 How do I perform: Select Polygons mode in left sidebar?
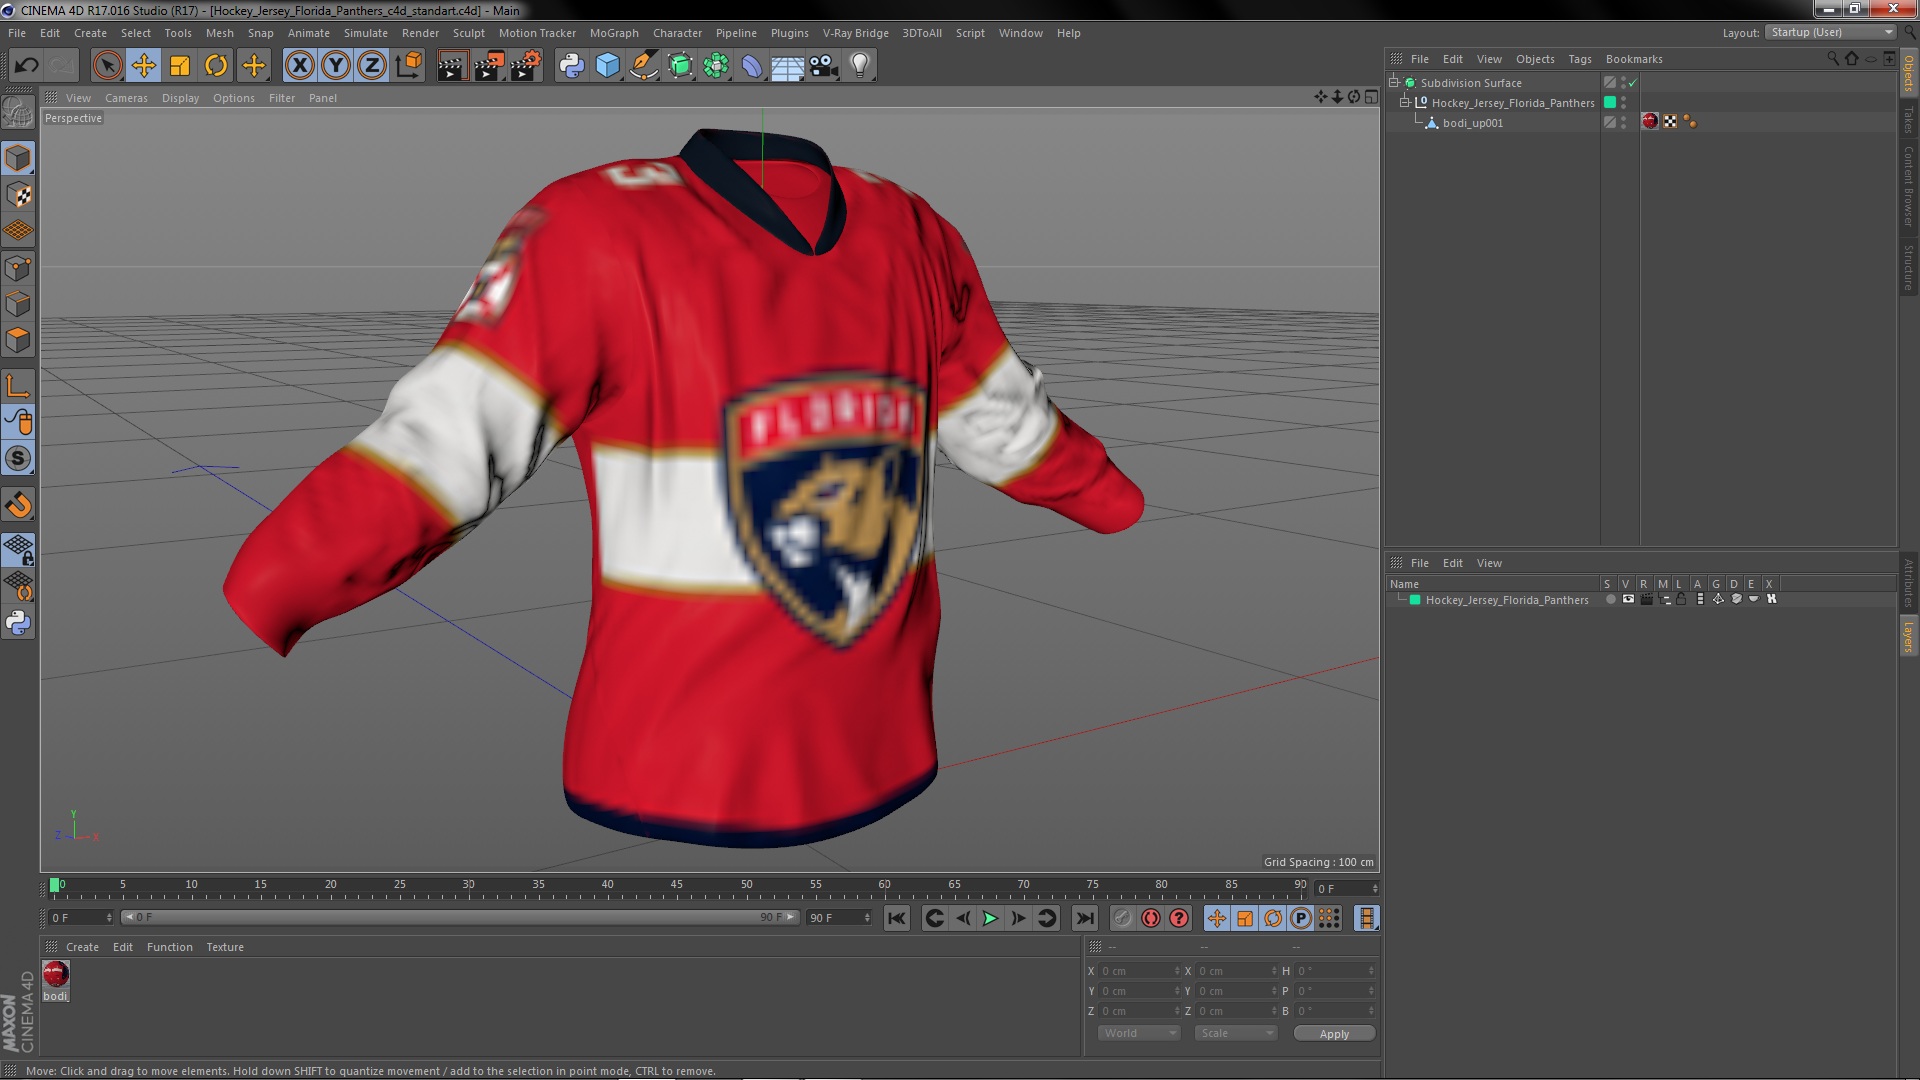point(18,340)
